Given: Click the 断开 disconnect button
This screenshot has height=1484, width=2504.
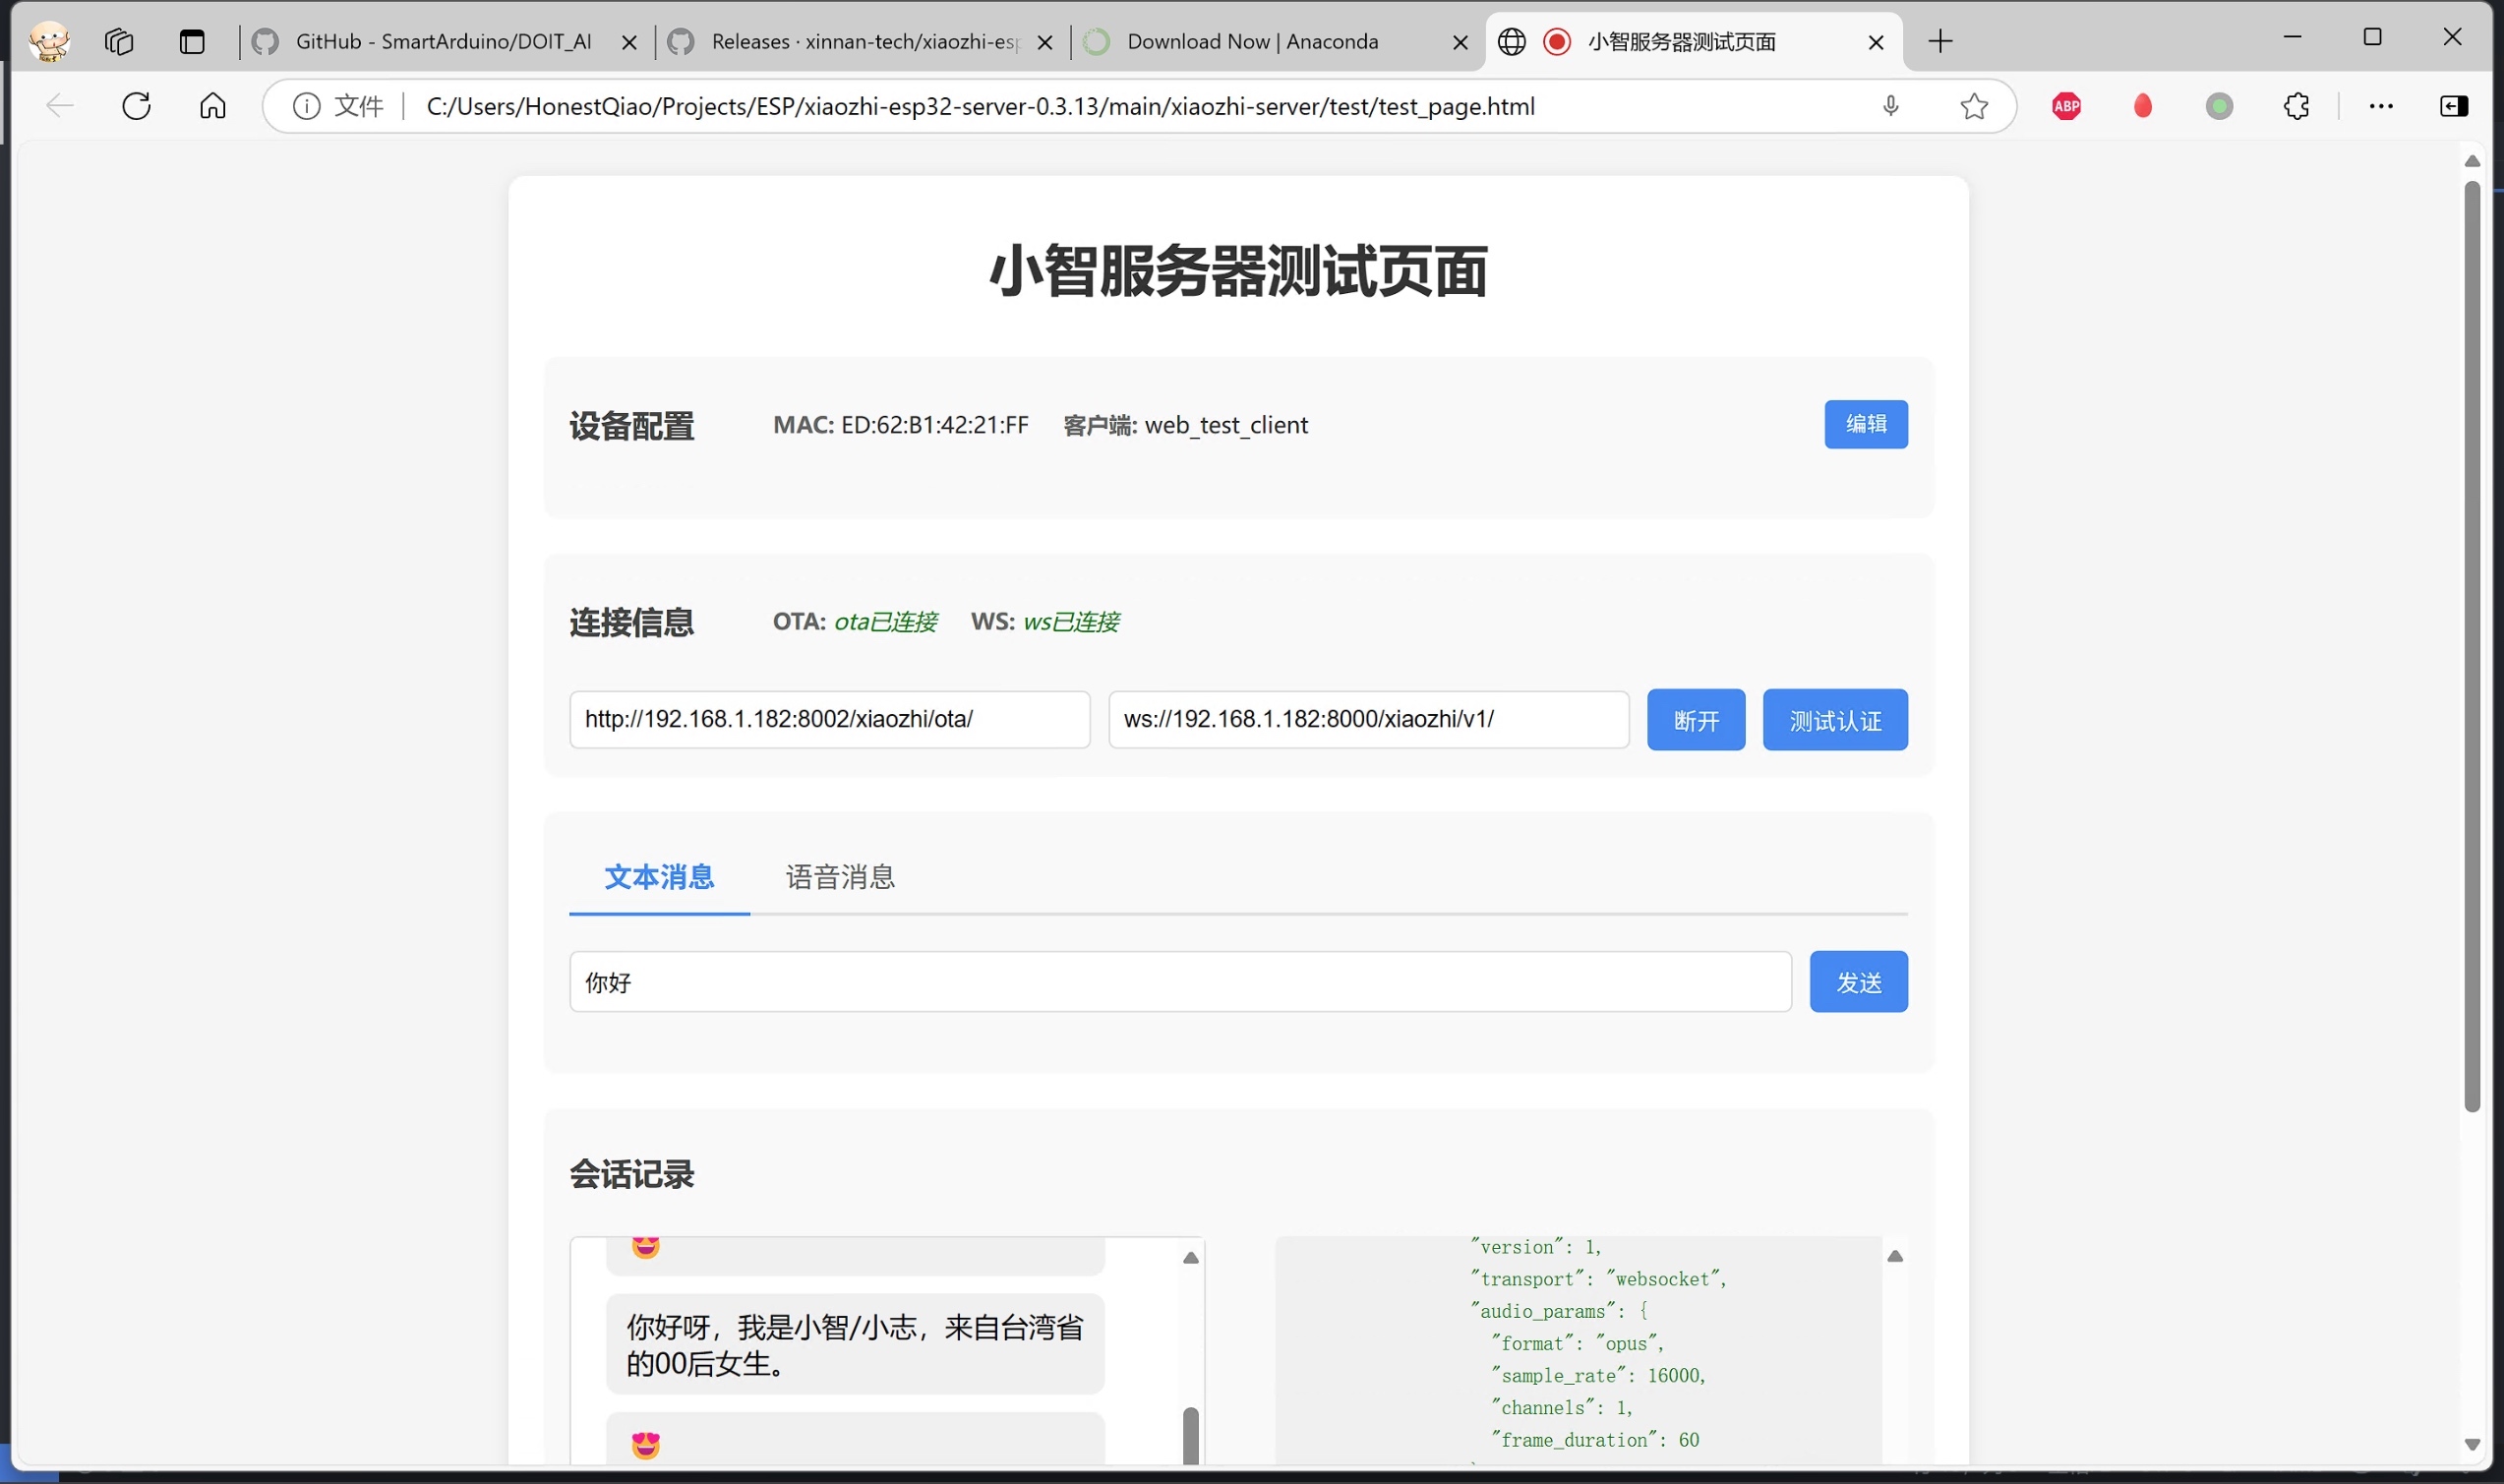Looking at the screenshot, I should pyautogui.click(x=1695, y=720).
